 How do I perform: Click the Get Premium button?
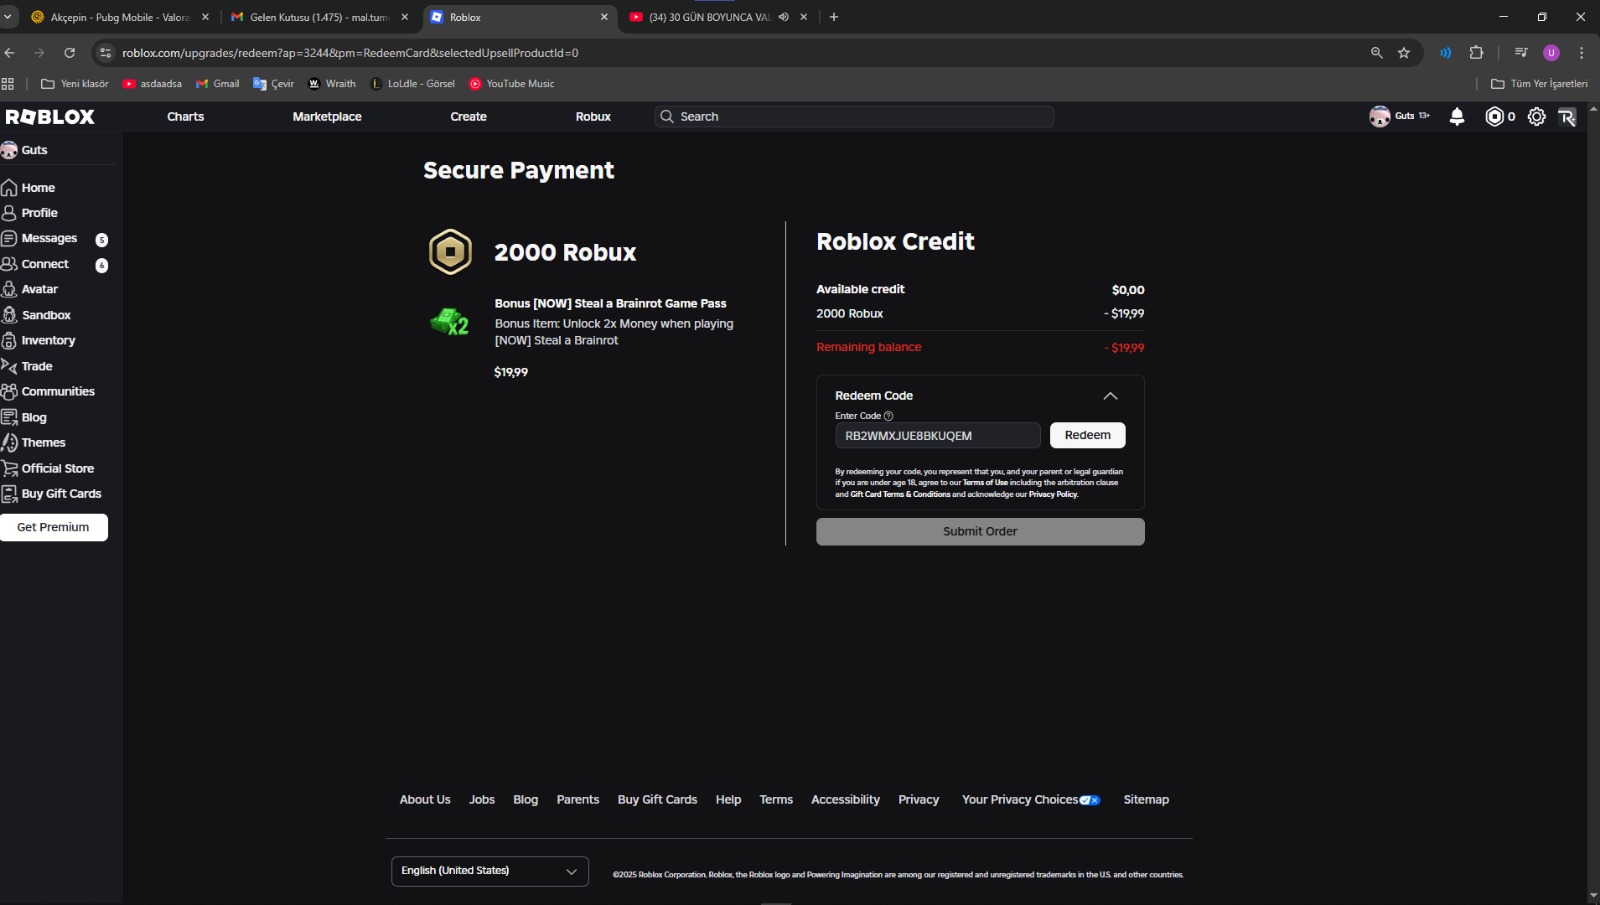[x=53, y=527]
